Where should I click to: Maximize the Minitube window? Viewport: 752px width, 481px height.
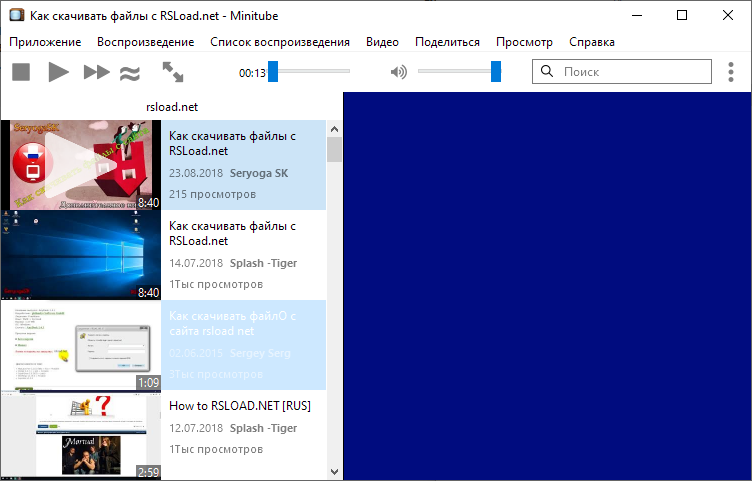(x=682, y=15)
